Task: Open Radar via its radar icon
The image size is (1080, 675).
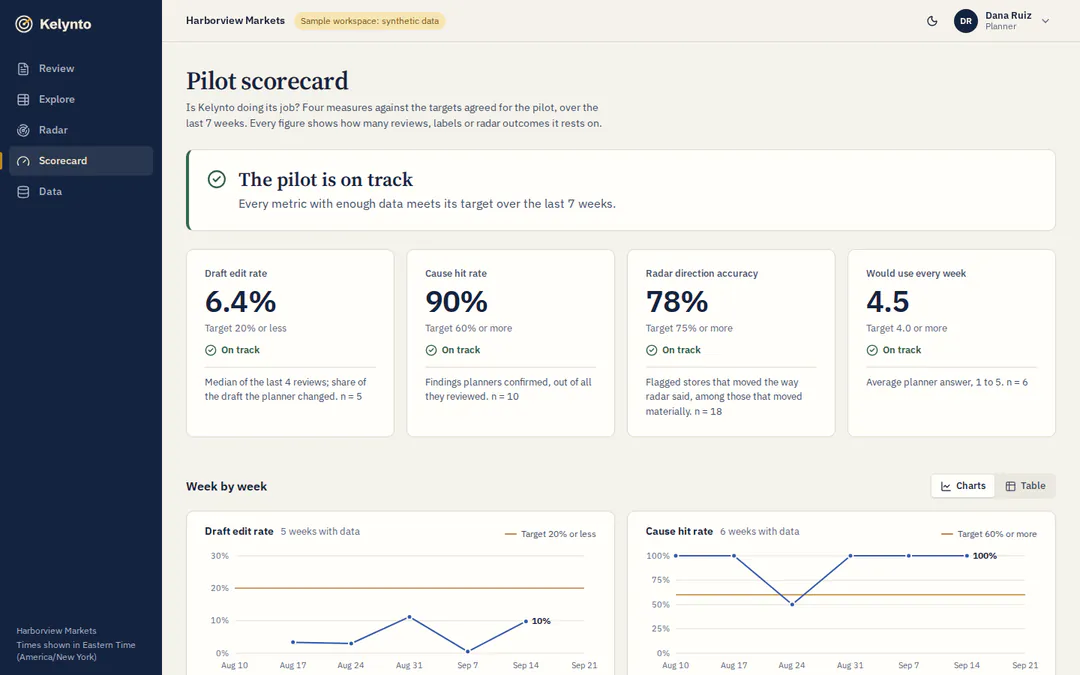Action: tap(23, 130)
